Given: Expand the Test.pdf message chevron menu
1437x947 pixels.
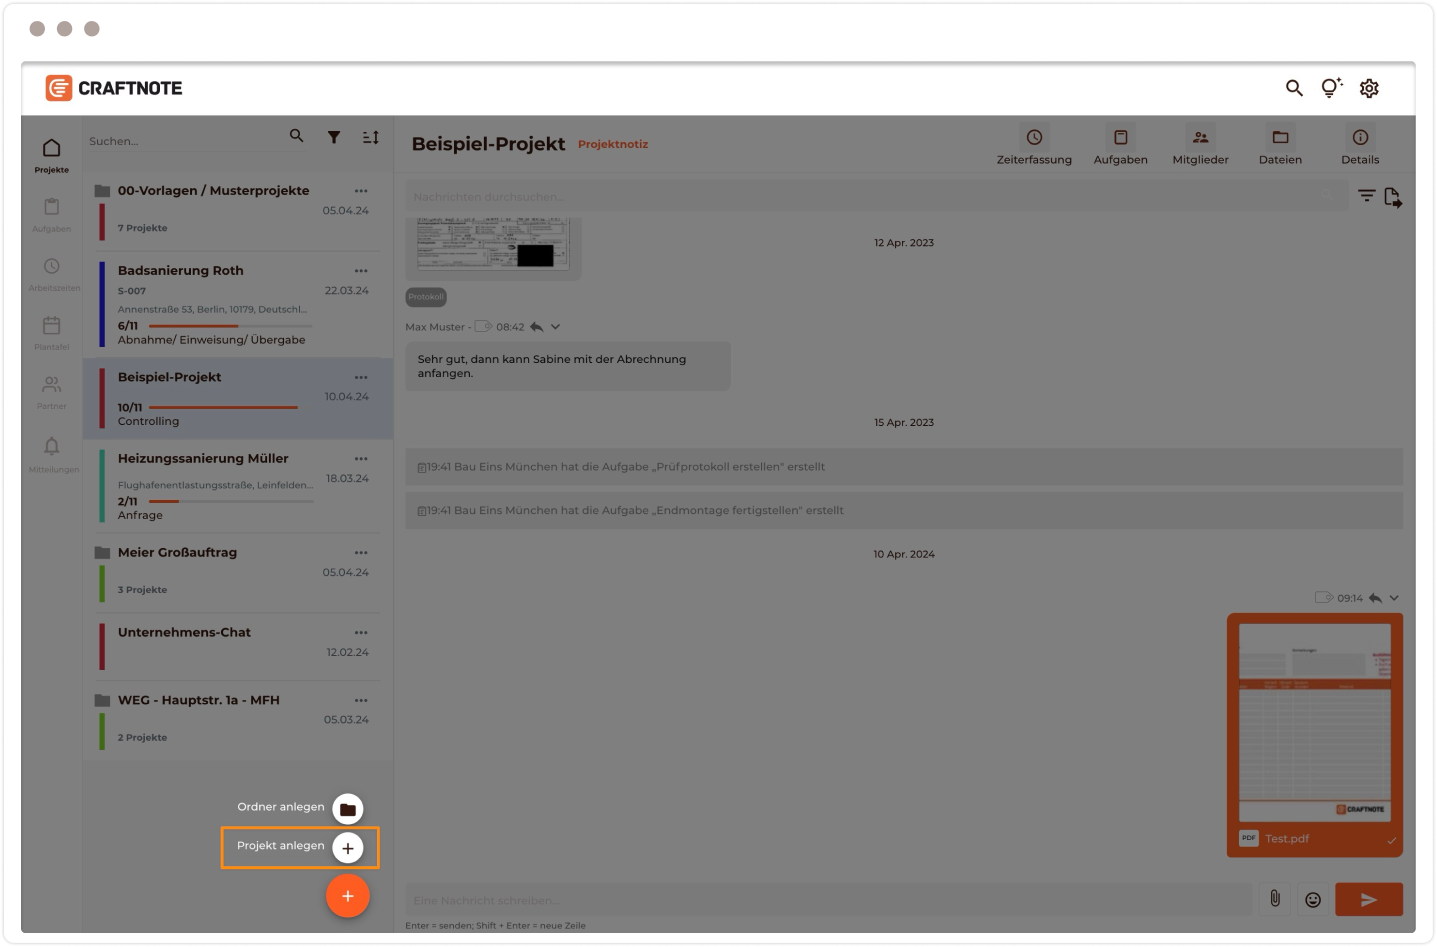Looking at the screenshot, I should pyautogui.click(x=1394, y=598).
